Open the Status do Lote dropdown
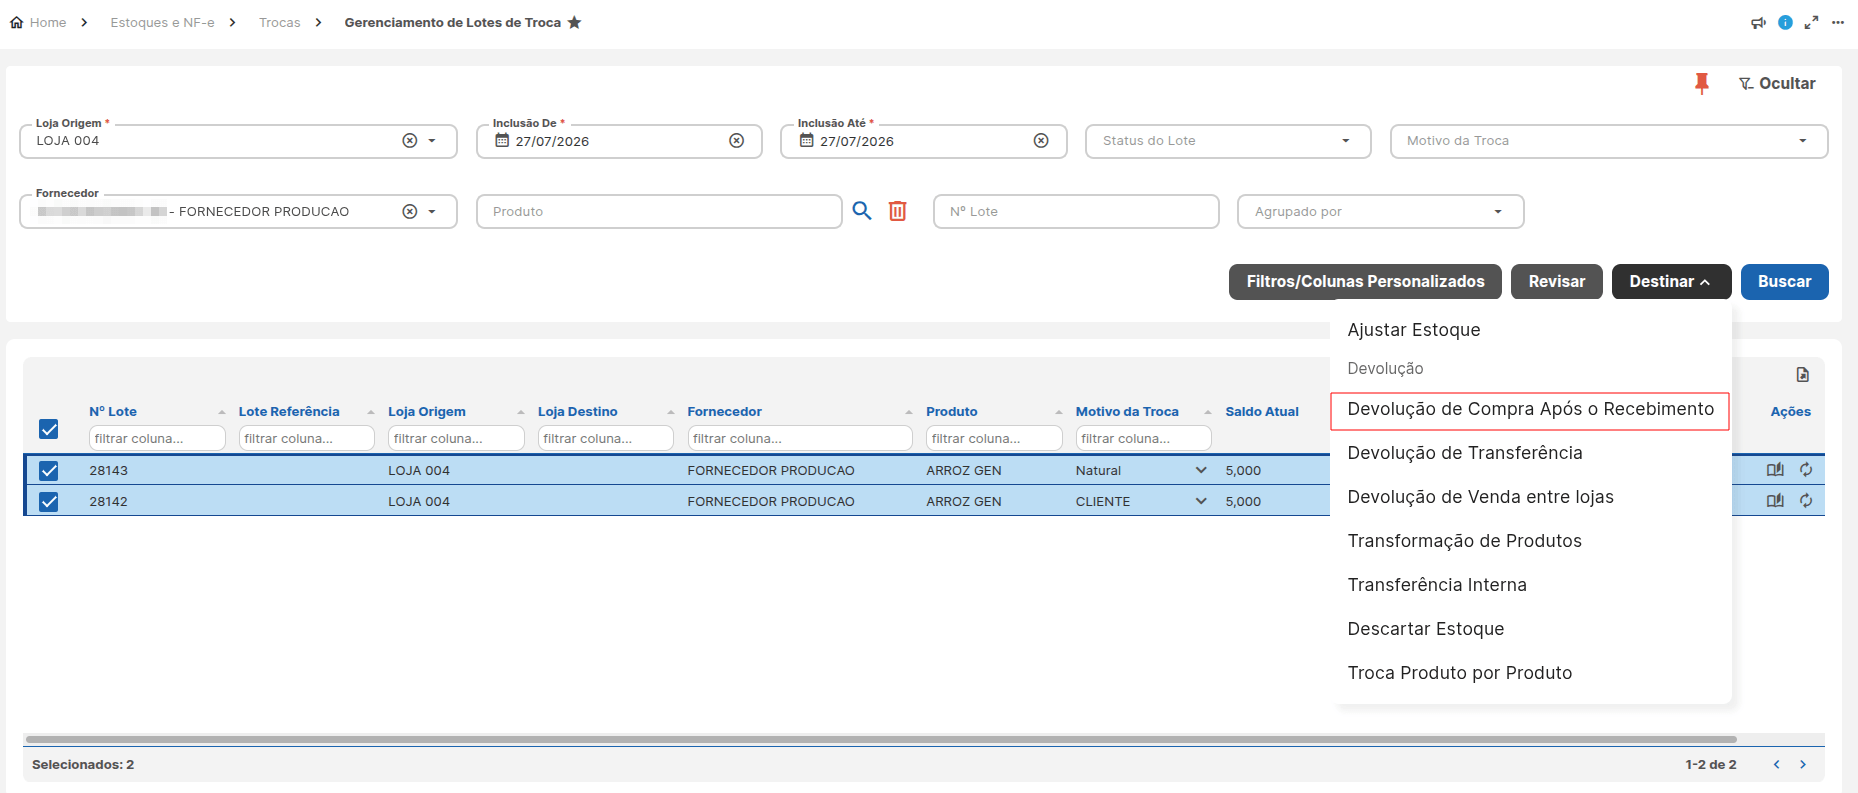Image resolution: width=1858 pixels, height=793 pixels. [1227, 141]
